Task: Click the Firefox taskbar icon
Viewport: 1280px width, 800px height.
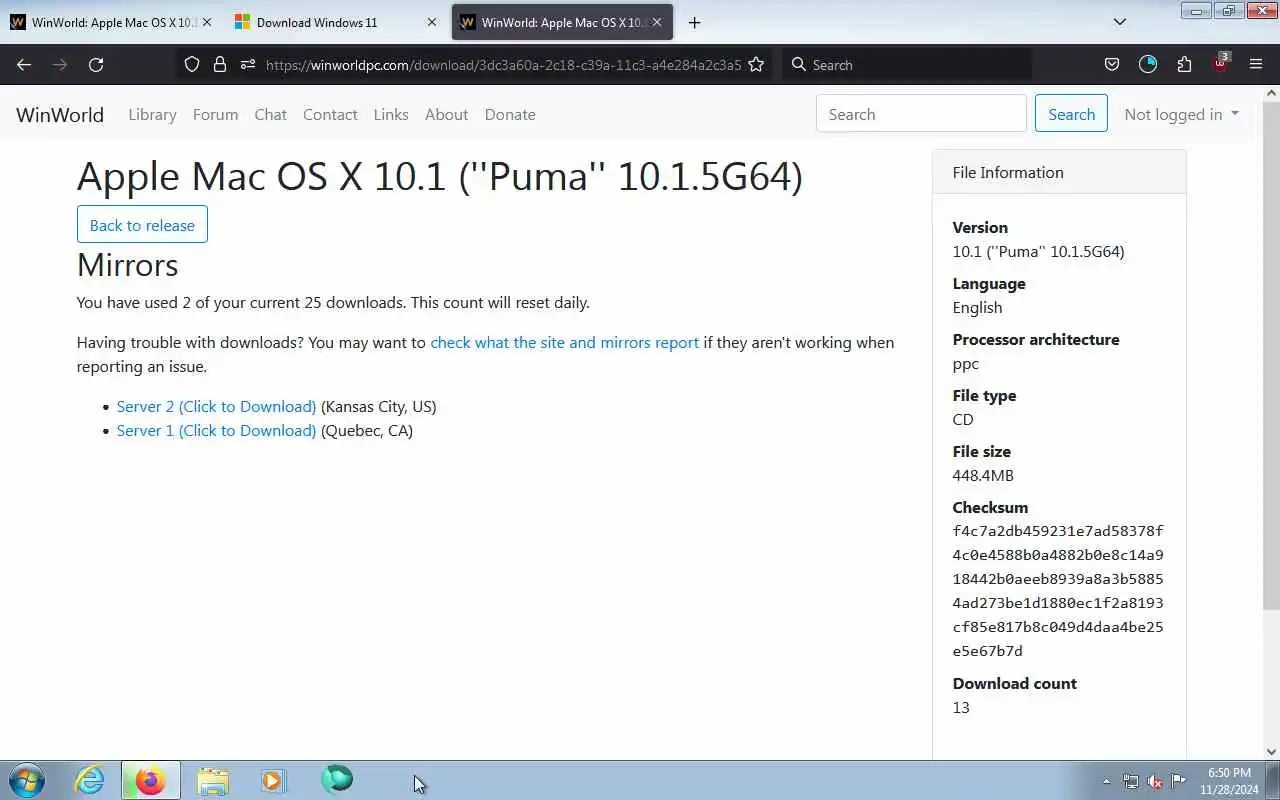Action: tap(151, 780)
